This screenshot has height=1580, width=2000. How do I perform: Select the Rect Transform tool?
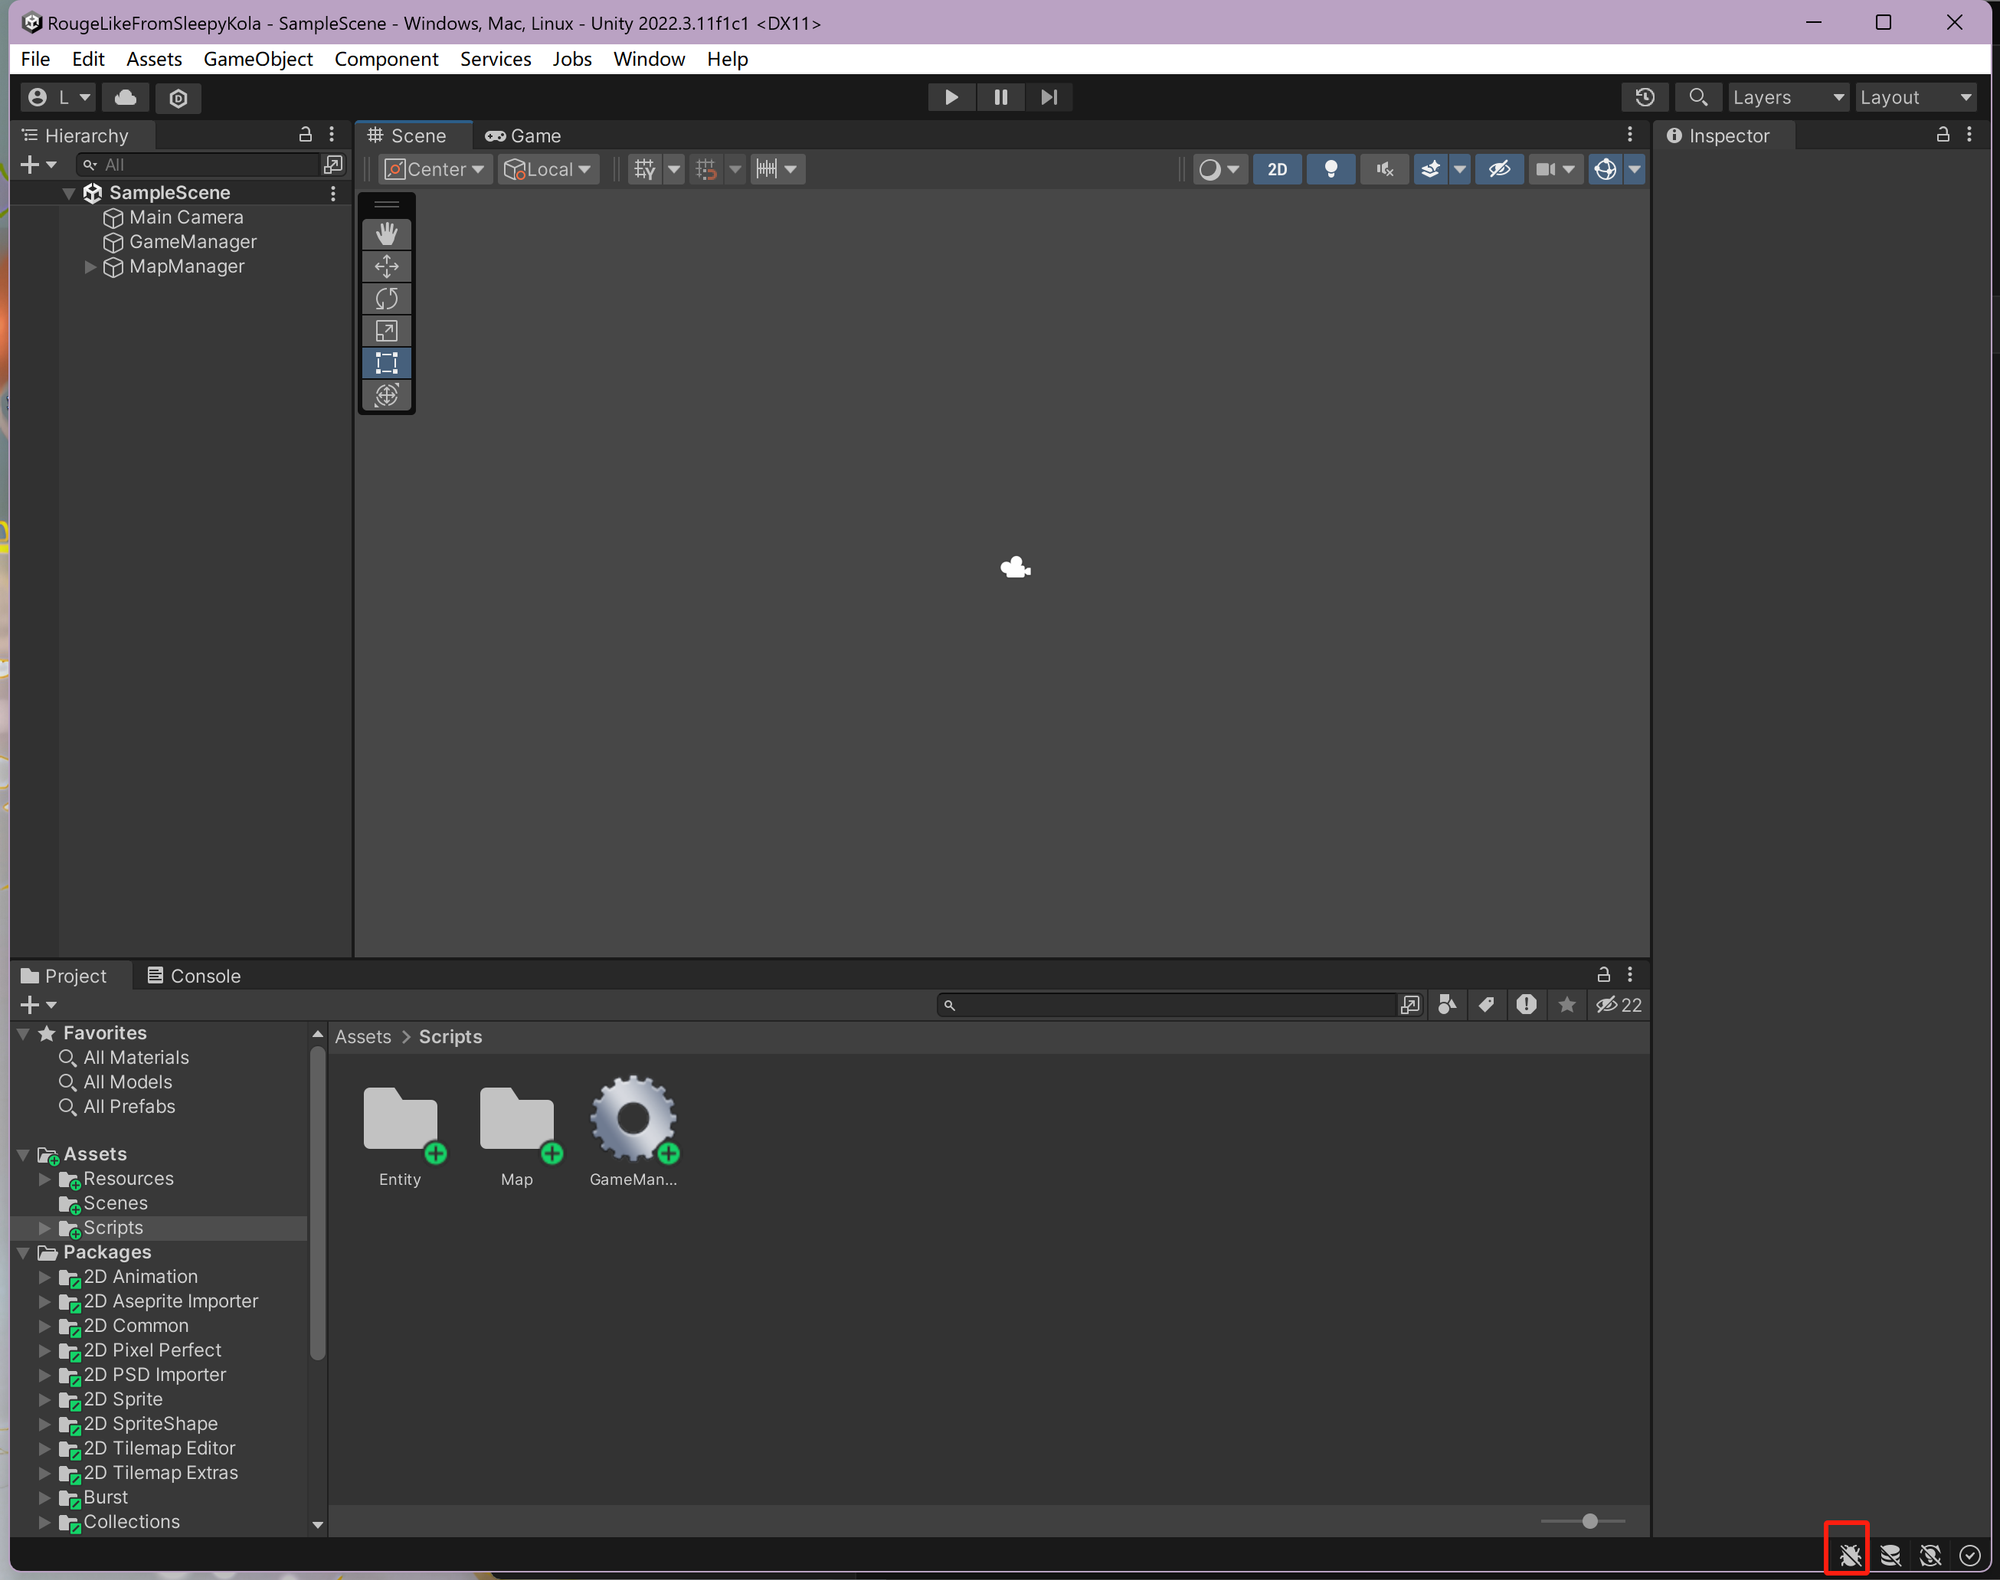click(x=386, y=363)
